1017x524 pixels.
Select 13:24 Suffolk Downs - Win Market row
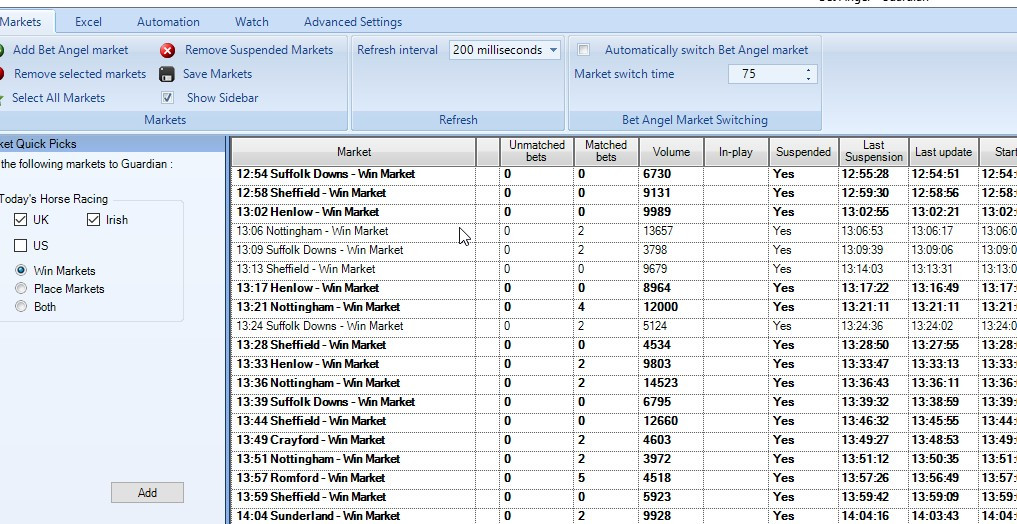(624, 326)
